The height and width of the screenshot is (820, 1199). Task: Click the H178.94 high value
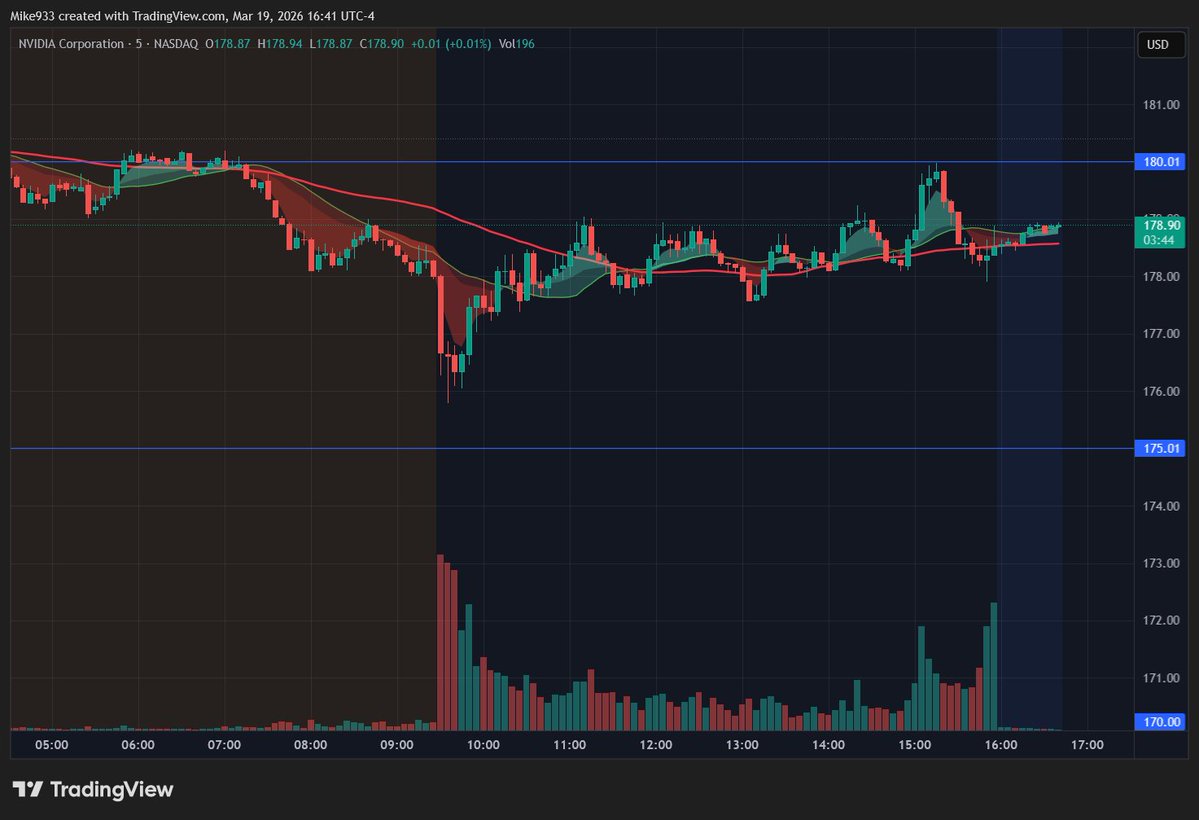click(x=280, y=44)
